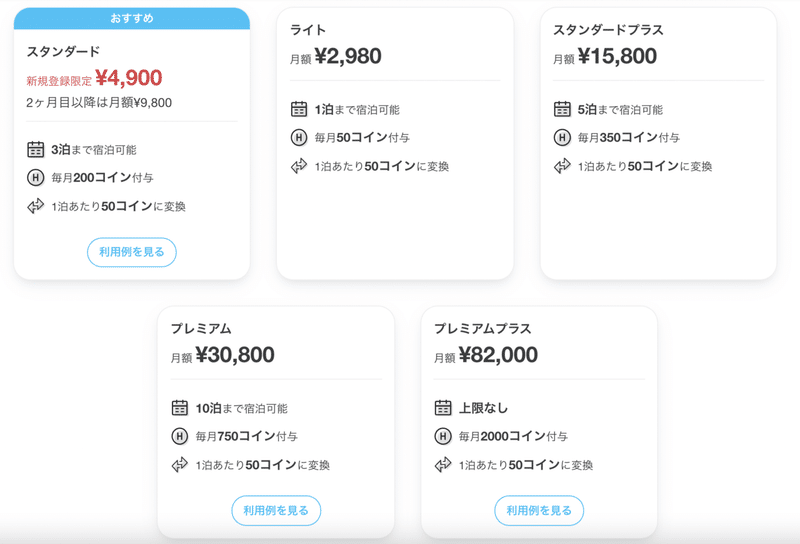The height and width of the screenshot is (544, 800).
Task: Select the ¥15,800 スタンダードプラス price
Action: tap(617, 56)
